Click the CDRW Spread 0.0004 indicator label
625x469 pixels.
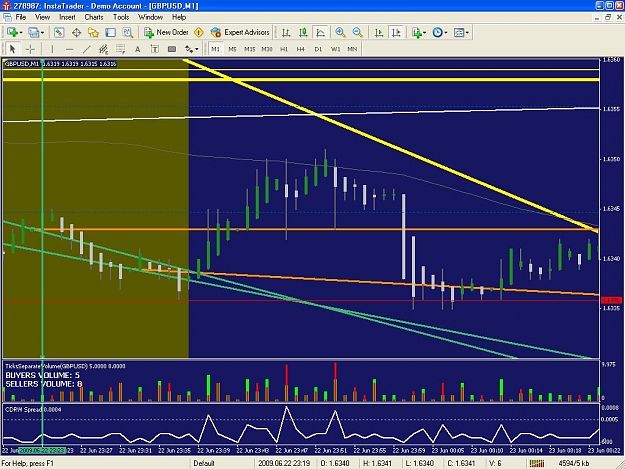pos(33,409)
